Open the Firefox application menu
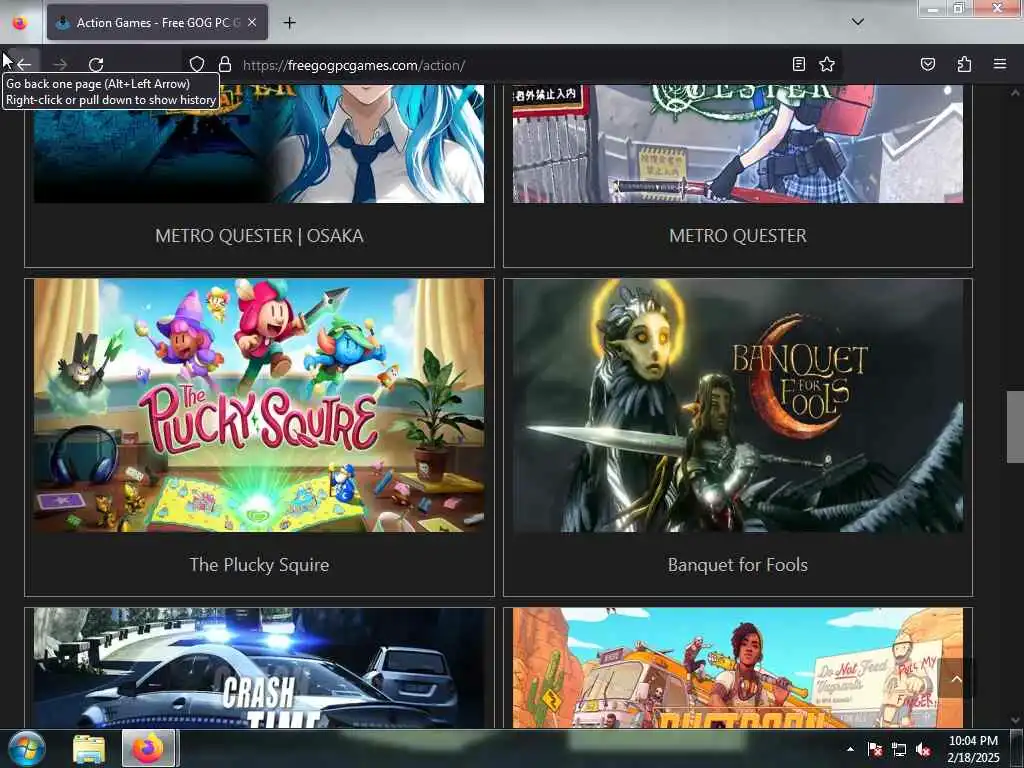Viewport: 1024px width, 768px height. click(x=1000, y=64)
